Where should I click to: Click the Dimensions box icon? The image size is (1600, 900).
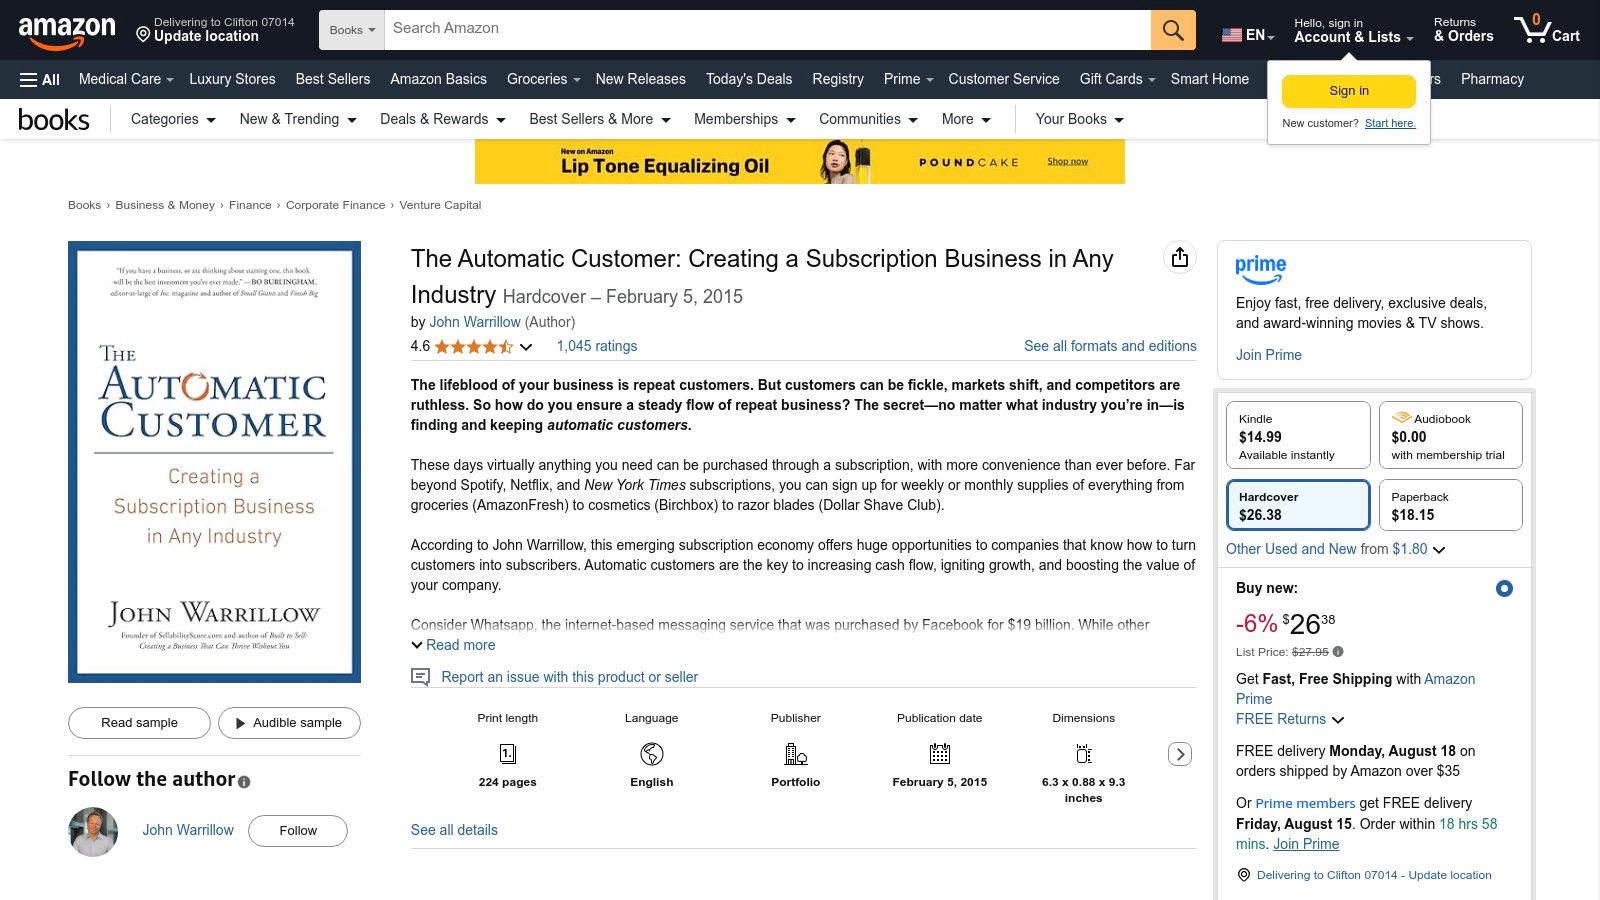1084,754
